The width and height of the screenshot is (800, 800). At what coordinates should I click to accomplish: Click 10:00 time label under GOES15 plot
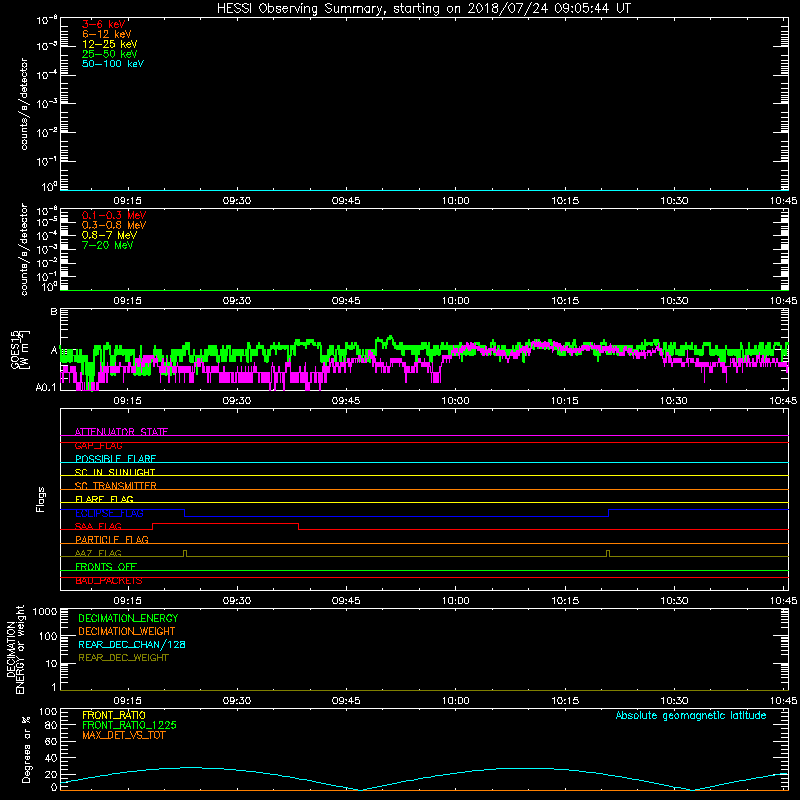coord(455,401)
